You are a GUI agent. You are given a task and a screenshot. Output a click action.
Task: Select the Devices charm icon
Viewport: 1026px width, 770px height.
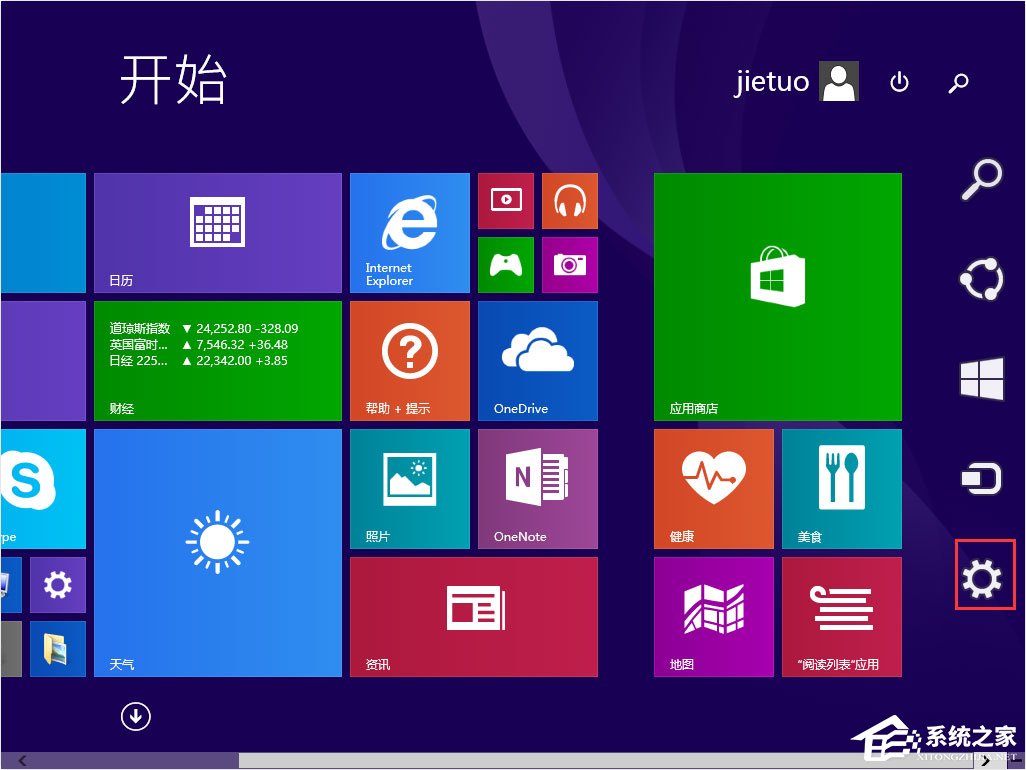981,478
